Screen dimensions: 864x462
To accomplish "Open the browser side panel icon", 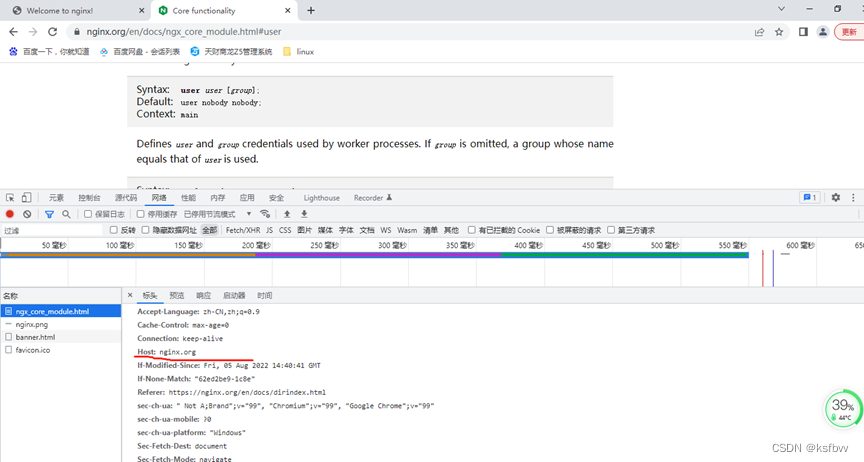I will coord(803,32).
